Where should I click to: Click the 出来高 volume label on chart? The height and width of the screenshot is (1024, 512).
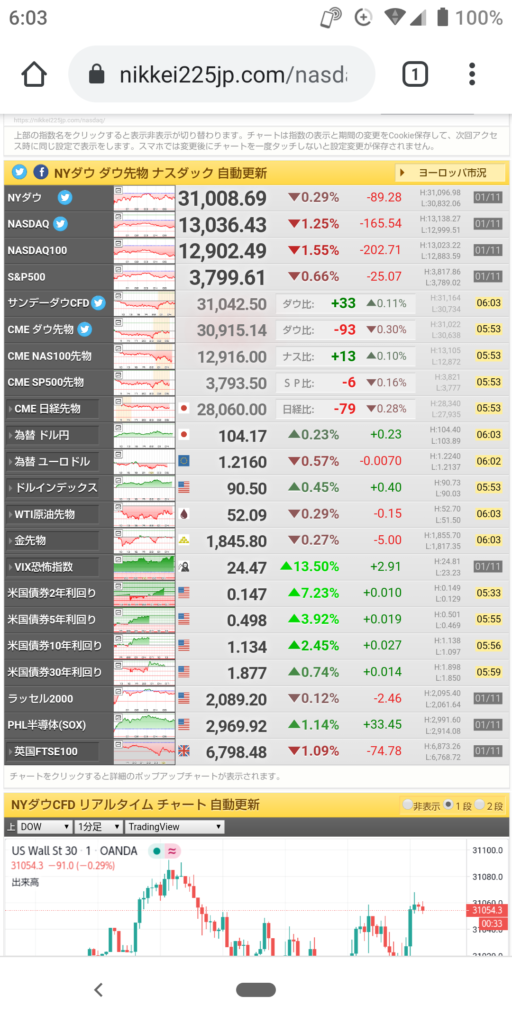pos(25,882)
